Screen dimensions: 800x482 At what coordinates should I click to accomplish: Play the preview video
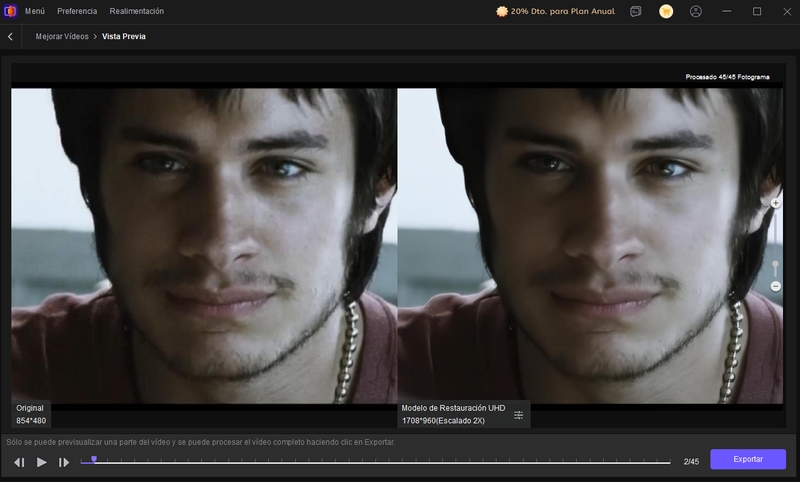coord(42,462)
